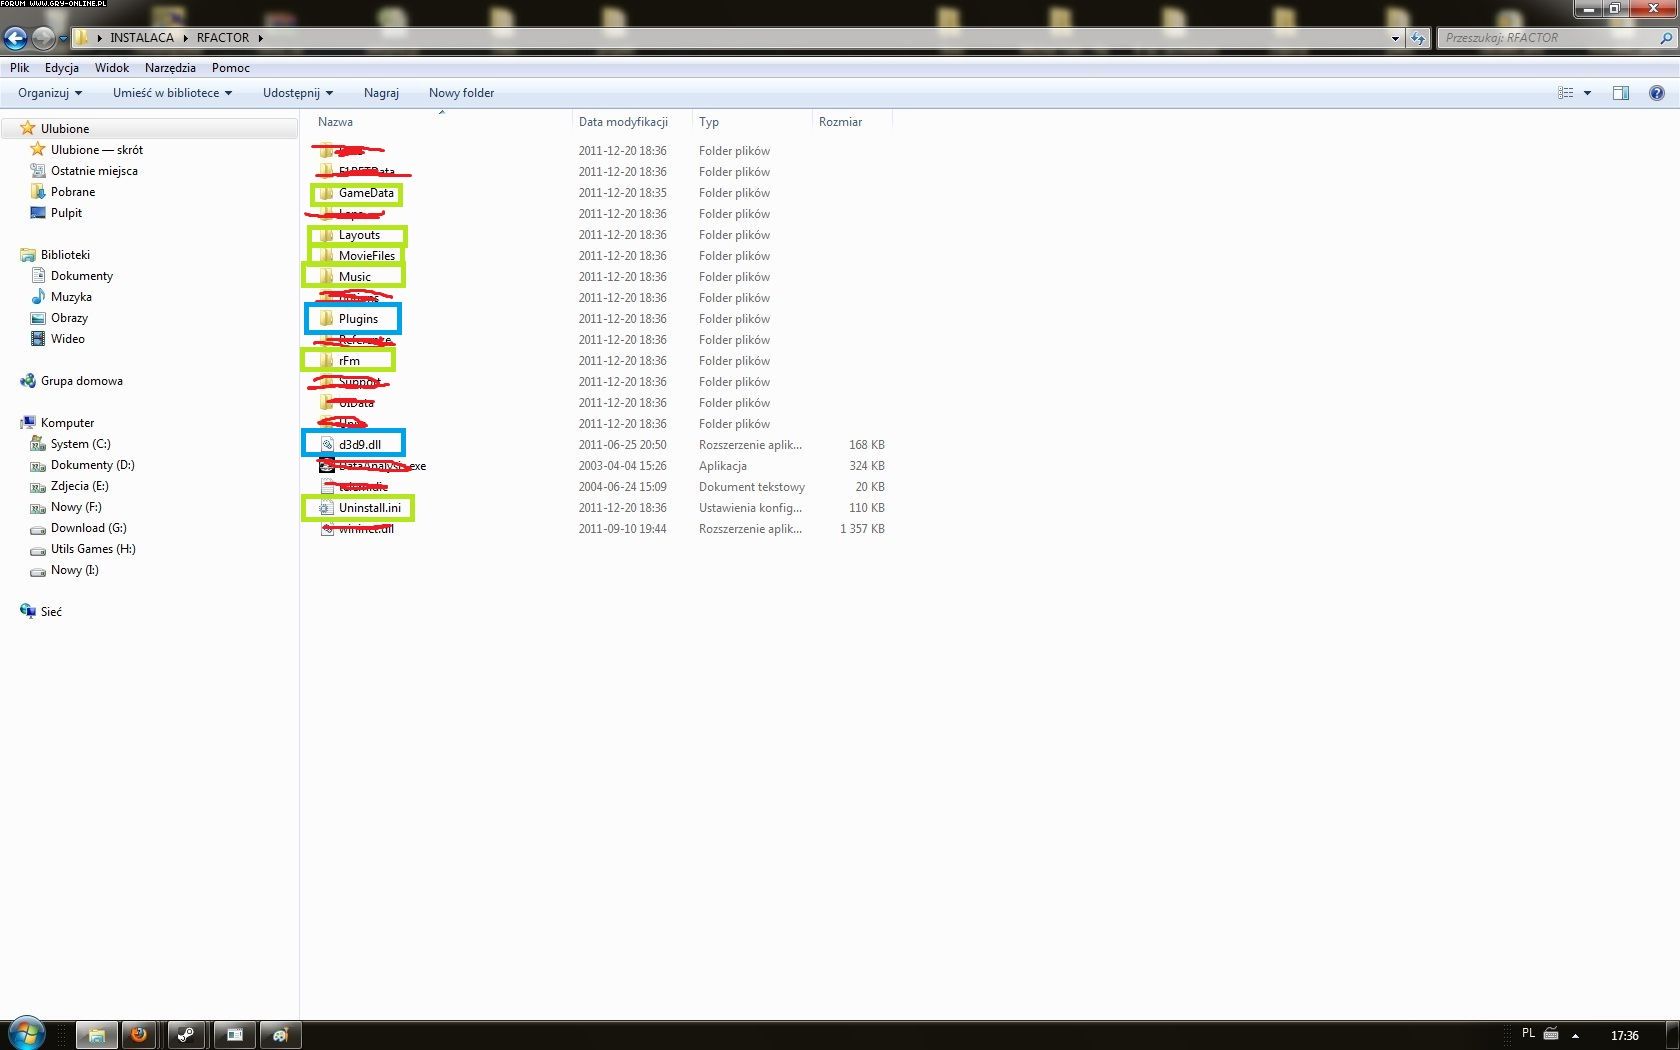Select Sieć in navigation pane
1680x1050 pixels.
pos(51,612)
